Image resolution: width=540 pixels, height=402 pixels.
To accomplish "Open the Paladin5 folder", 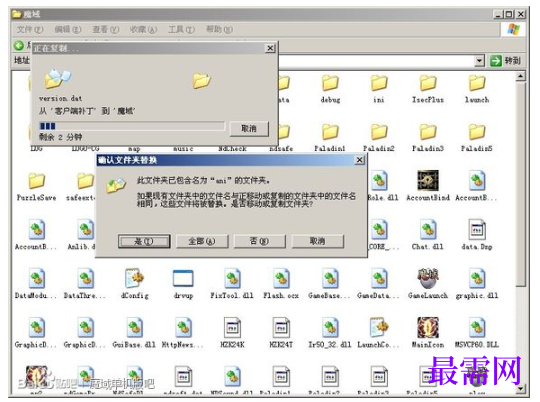I will pyautogui.click(x=477, y=132).
